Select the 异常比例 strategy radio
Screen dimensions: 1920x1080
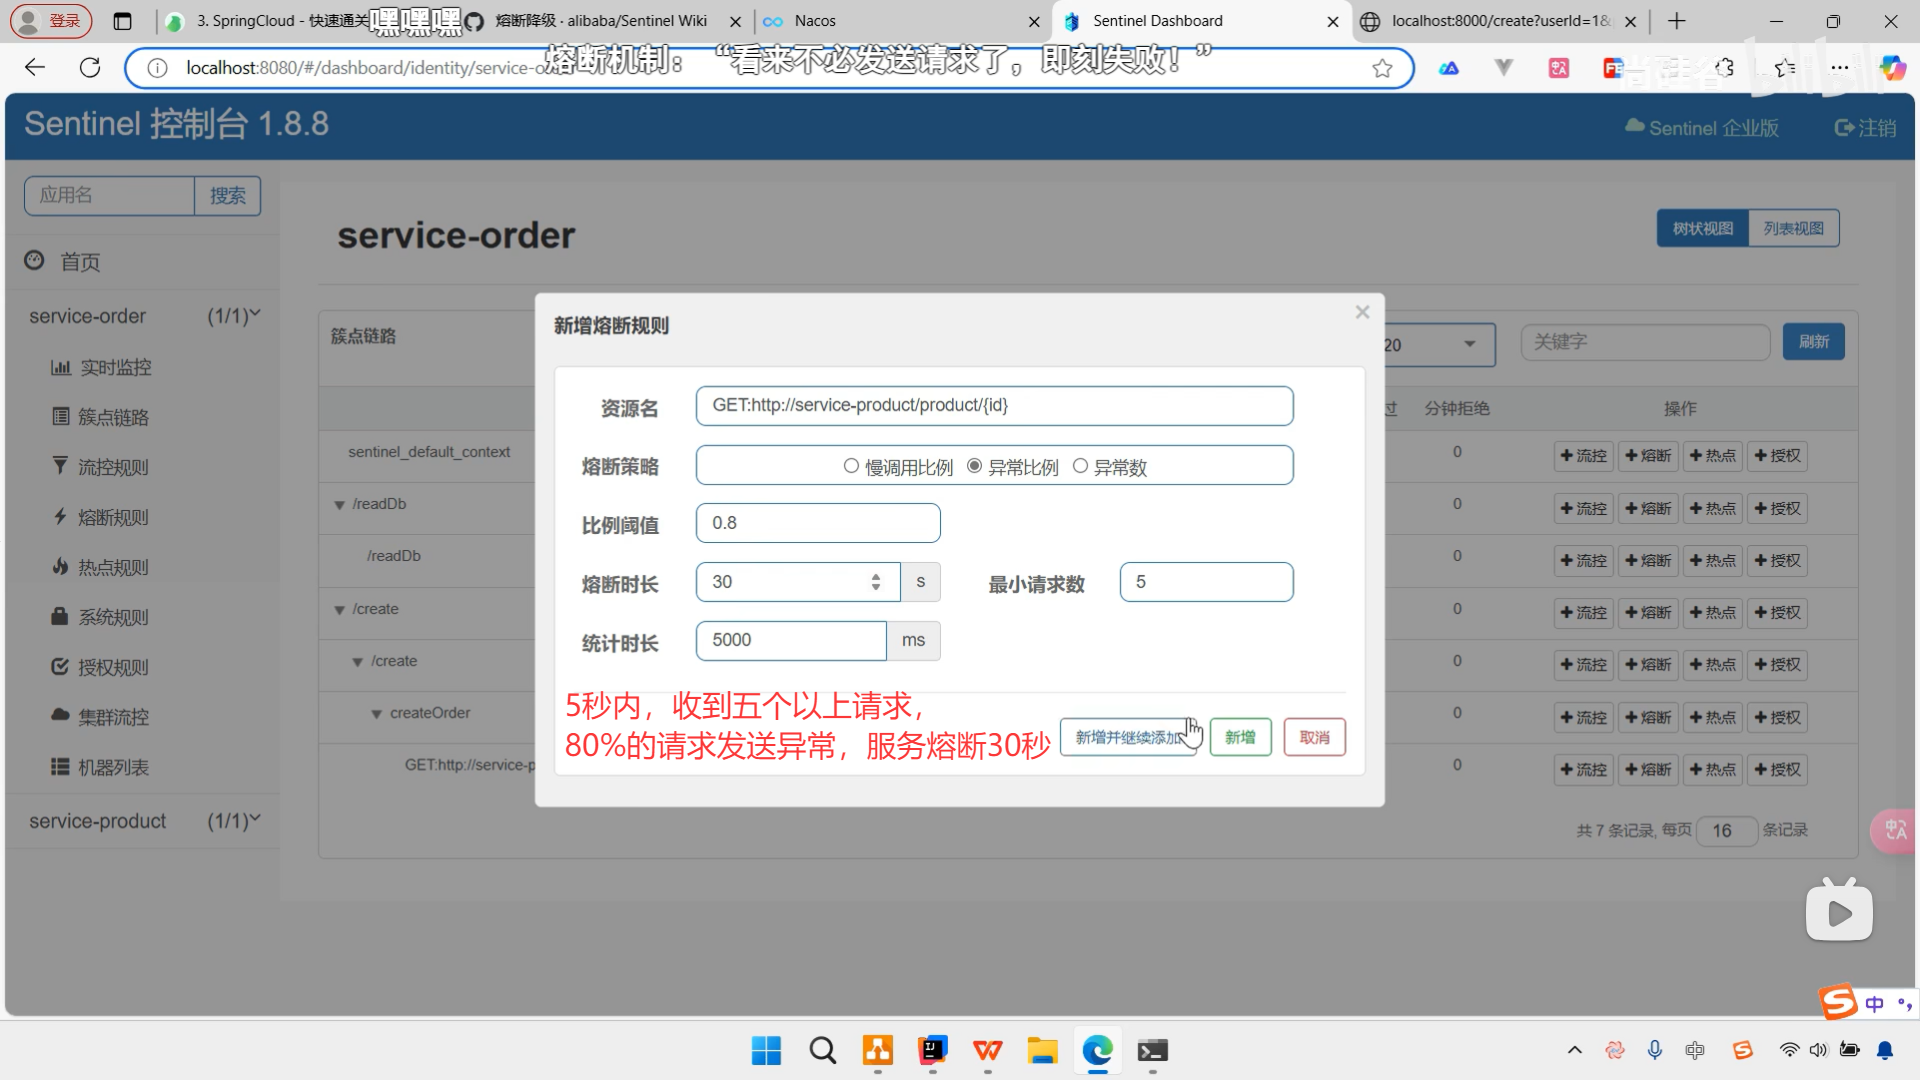coord(974,466)
